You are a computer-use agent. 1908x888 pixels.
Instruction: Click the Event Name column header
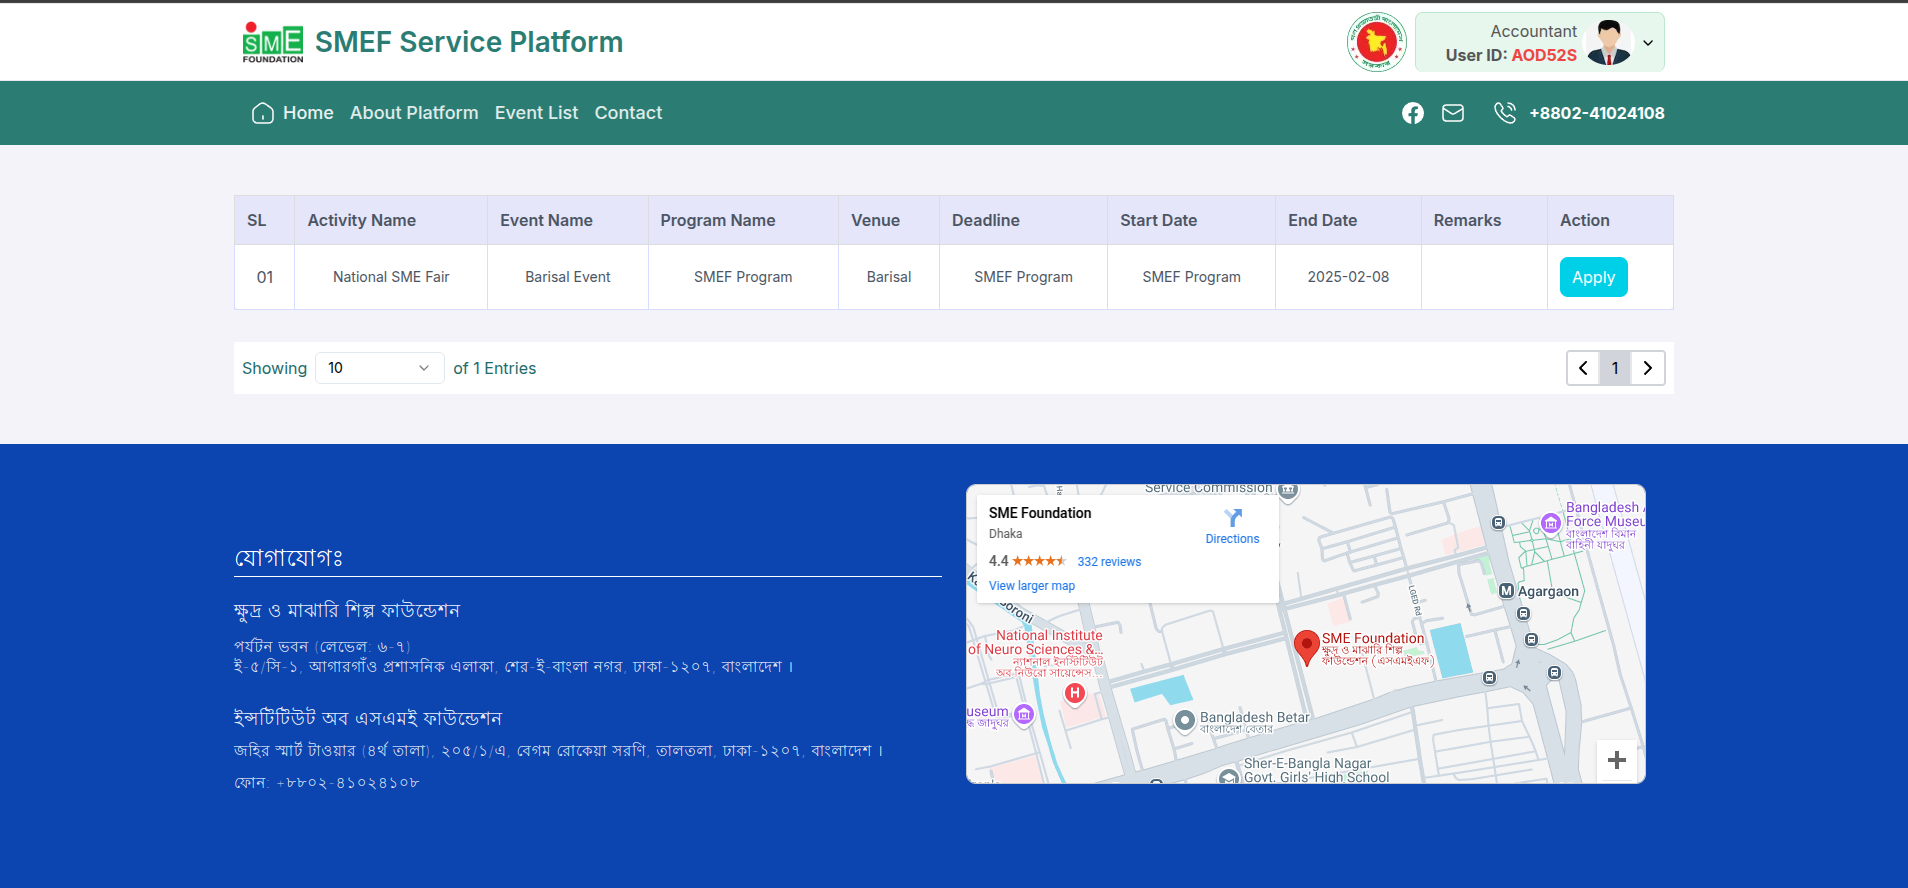[x=568, y=220]
